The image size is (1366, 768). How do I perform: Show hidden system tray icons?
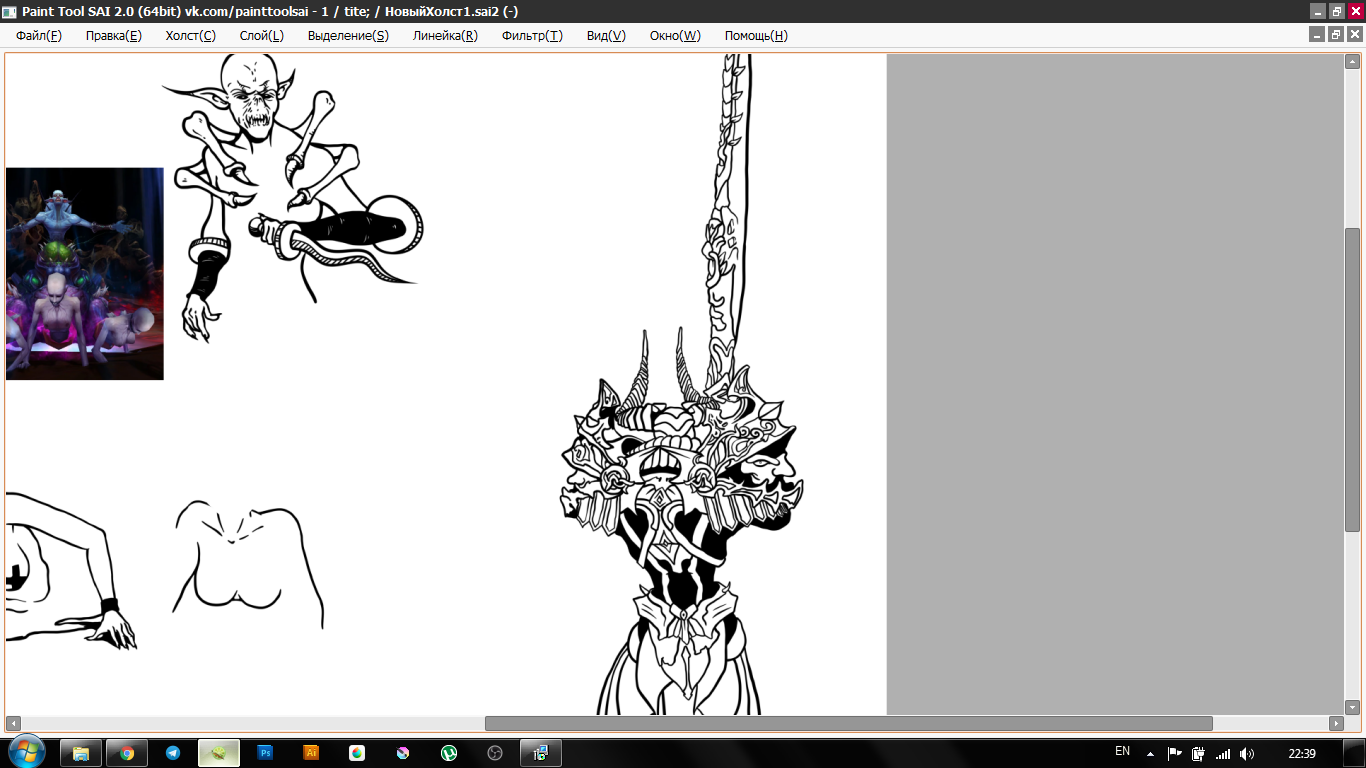(x=1150, y=753)
